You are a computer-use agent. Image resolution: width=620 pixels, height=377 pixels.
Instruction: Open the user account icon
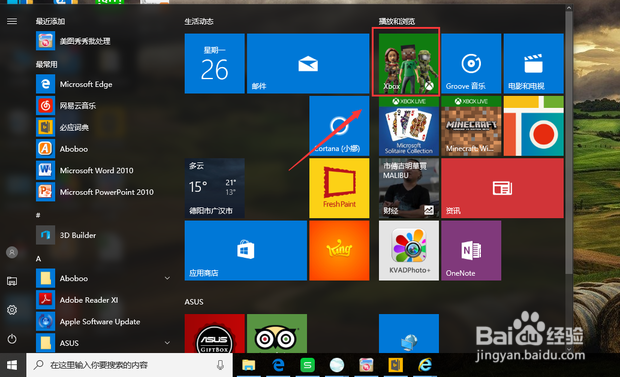pyautogui.click(x=12, y=252)
